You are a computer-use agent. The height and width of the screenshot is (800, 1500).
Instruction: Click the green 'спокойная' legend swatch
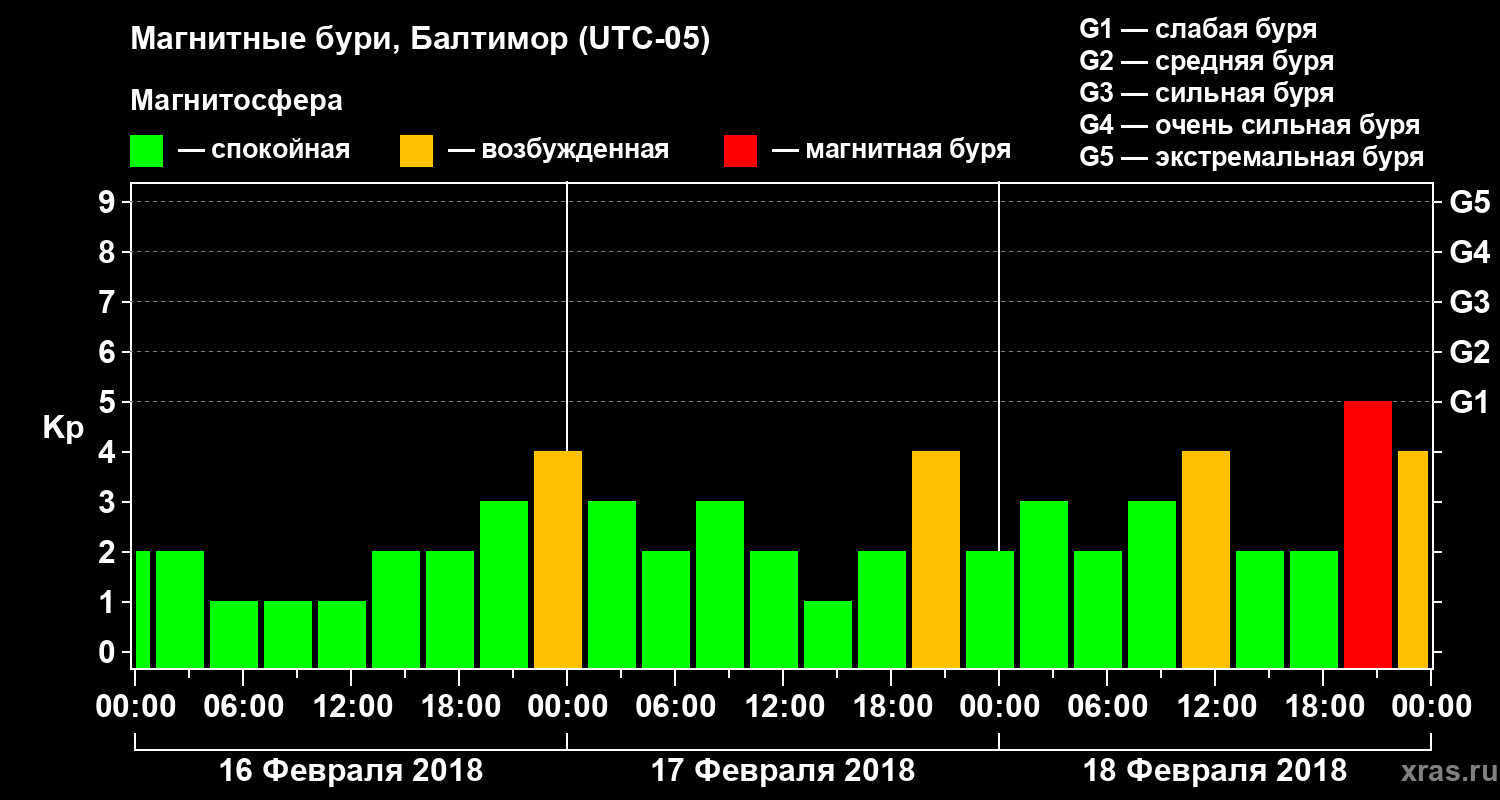146,151
